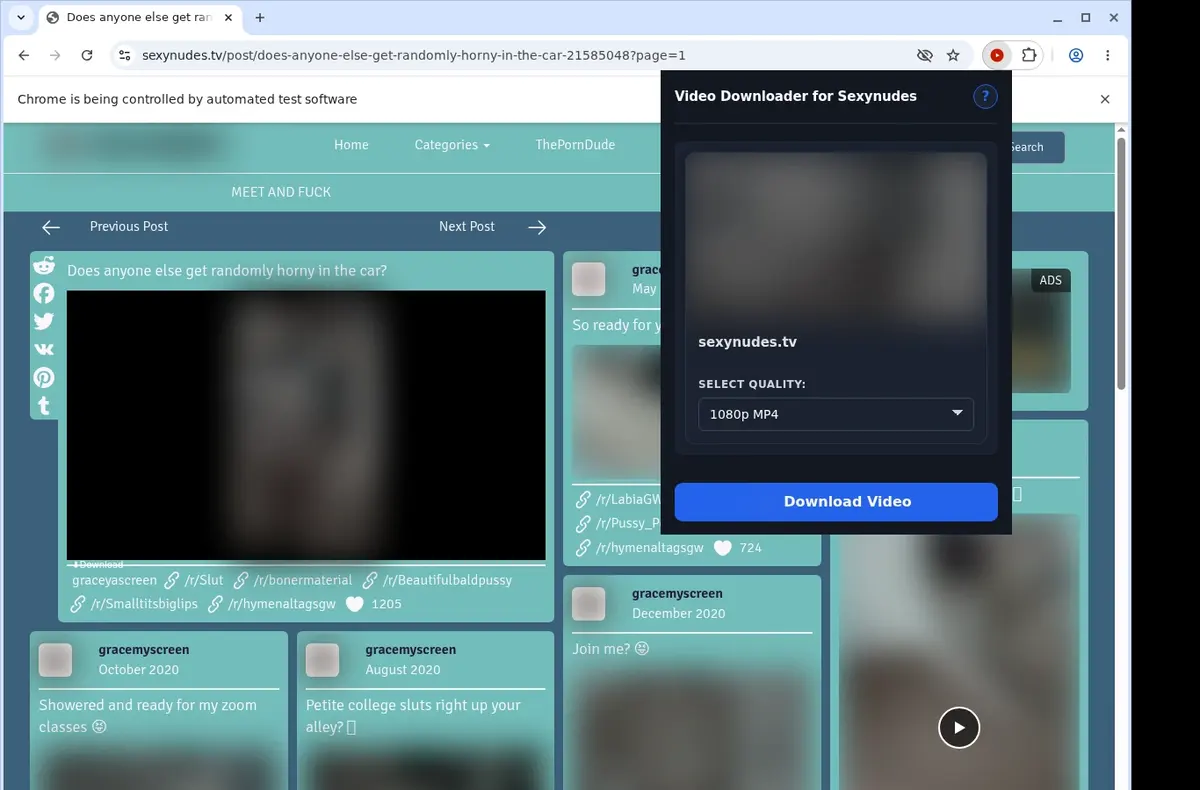Open the /r/Beautifulbaldpussy link
The height and width of the screenshot is (790, 1200).
point(447,580)
